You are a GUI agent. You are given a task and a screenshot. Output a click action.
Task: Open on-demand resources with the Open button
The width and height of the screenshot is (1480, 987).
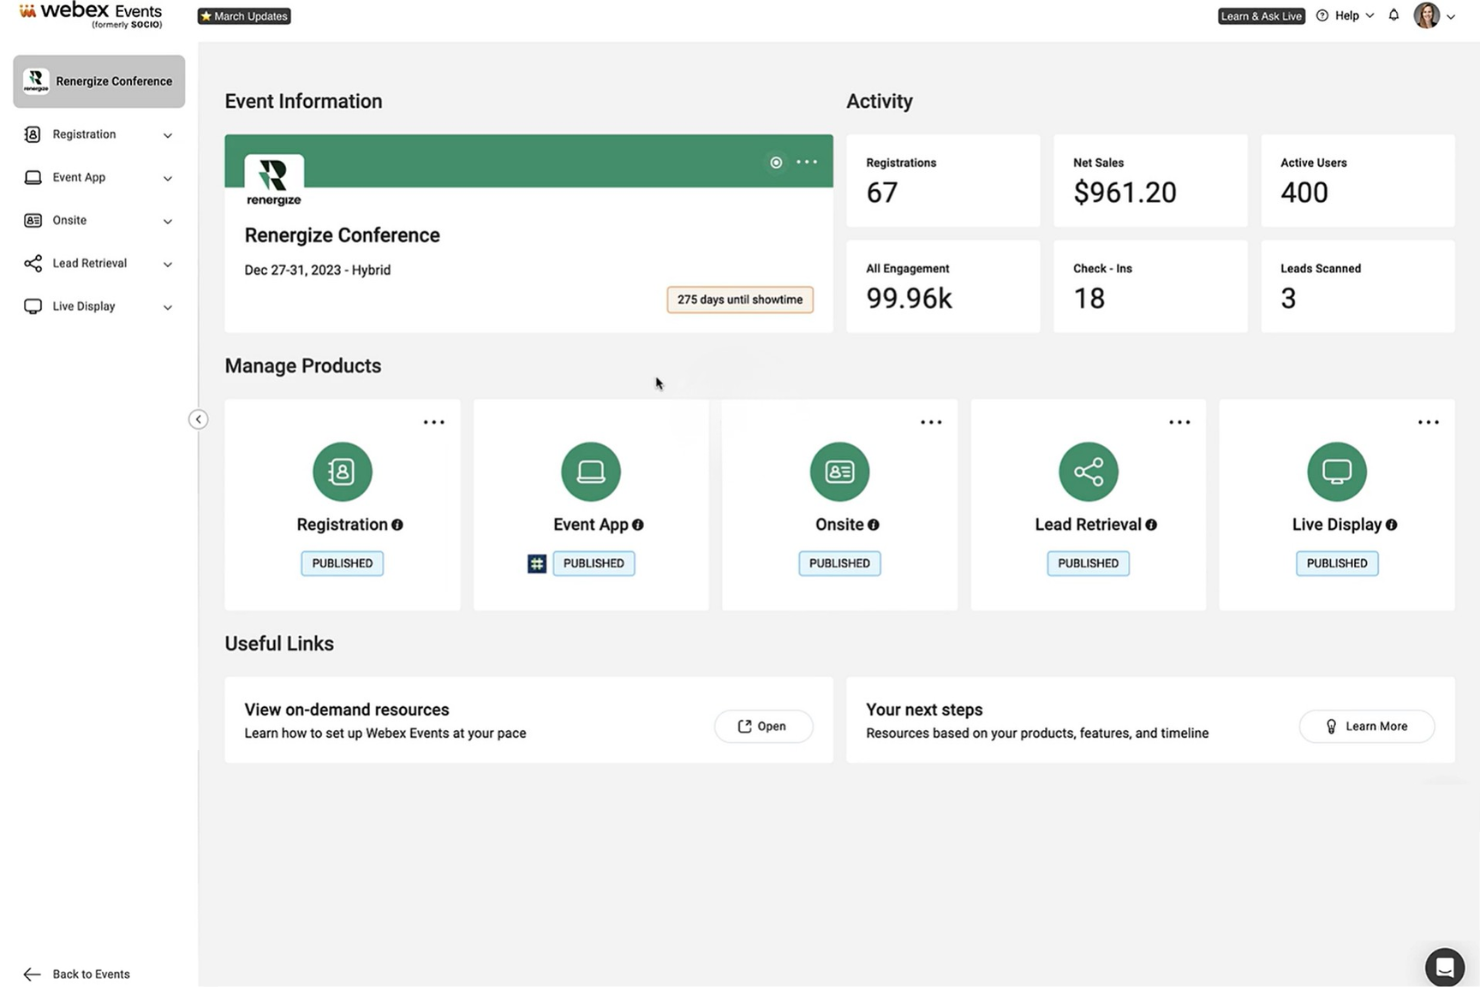coord(763,726)
